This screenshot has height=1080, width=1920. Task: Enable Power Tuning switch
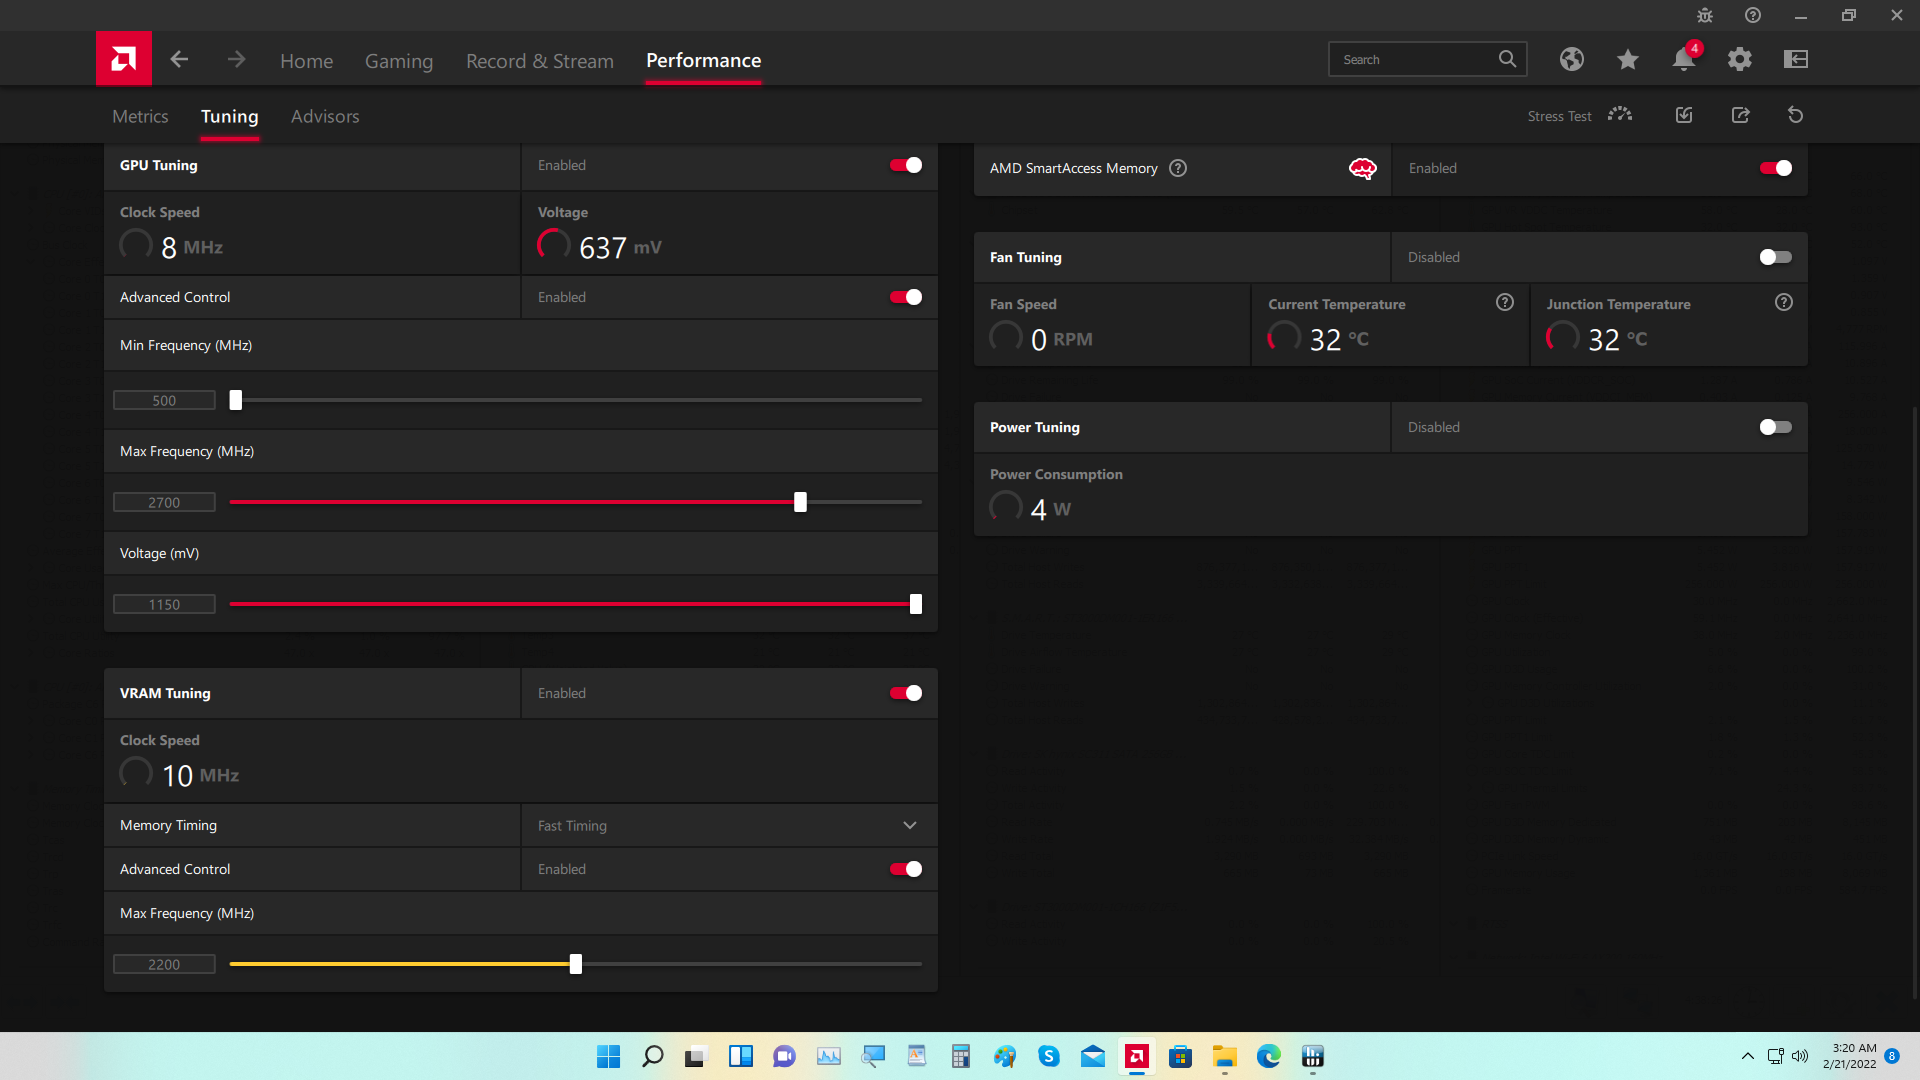click(1776, 427)
